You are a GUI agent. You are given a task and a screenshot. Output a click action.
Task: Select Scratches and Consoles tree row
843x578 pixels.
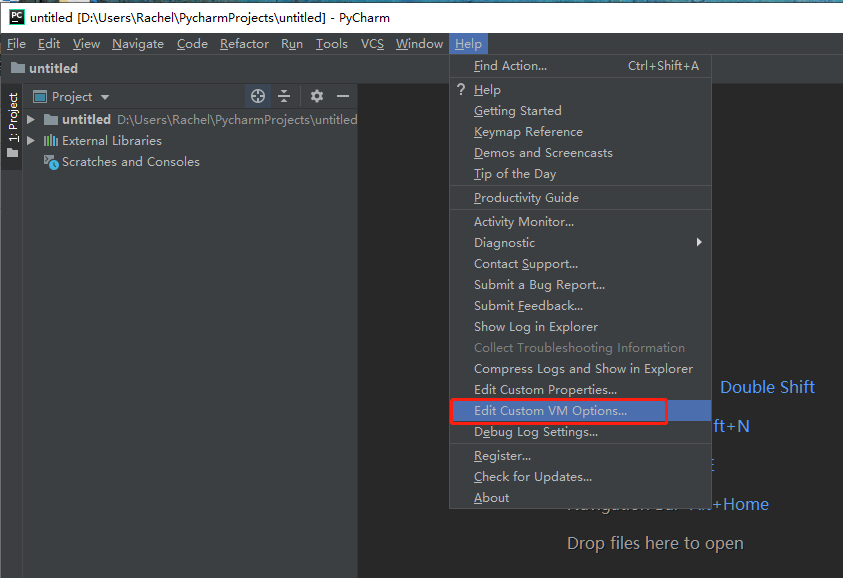(190, 162)
